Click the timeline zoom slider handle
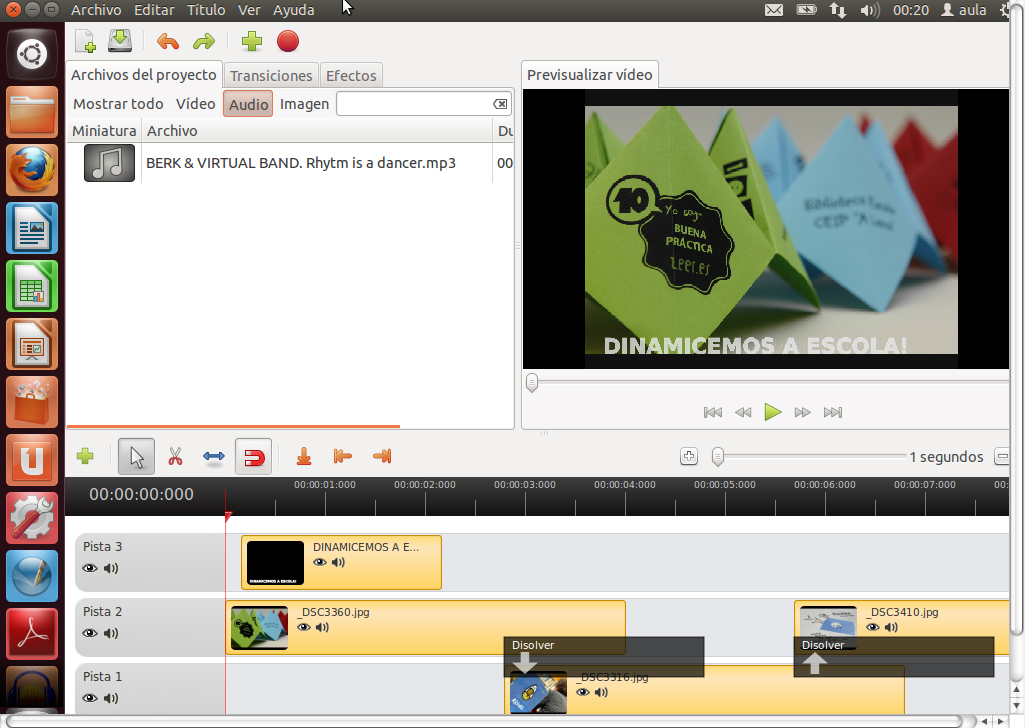 click(718, 457)
